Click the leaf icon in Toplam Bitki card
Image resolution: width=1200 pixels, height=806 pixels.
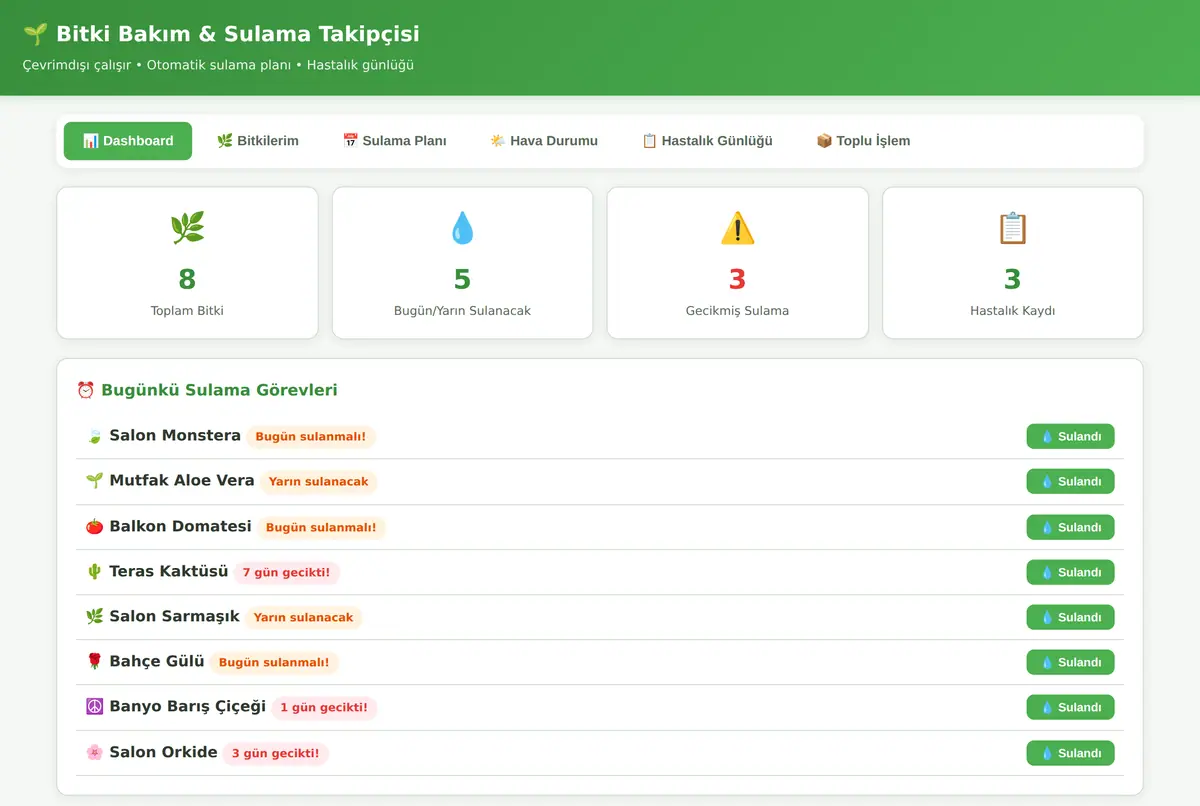coord(187,228)
